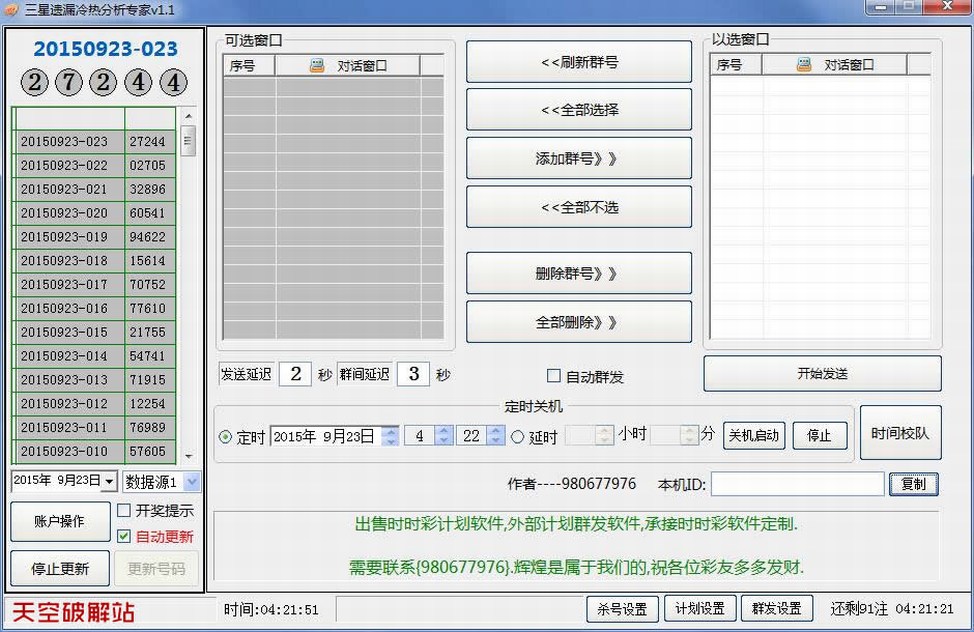The width and height of the screenshot is (974, 632).
Task: Click the first lottery ball showing 2
Action: pyautogui.click(x=35, y=82)
